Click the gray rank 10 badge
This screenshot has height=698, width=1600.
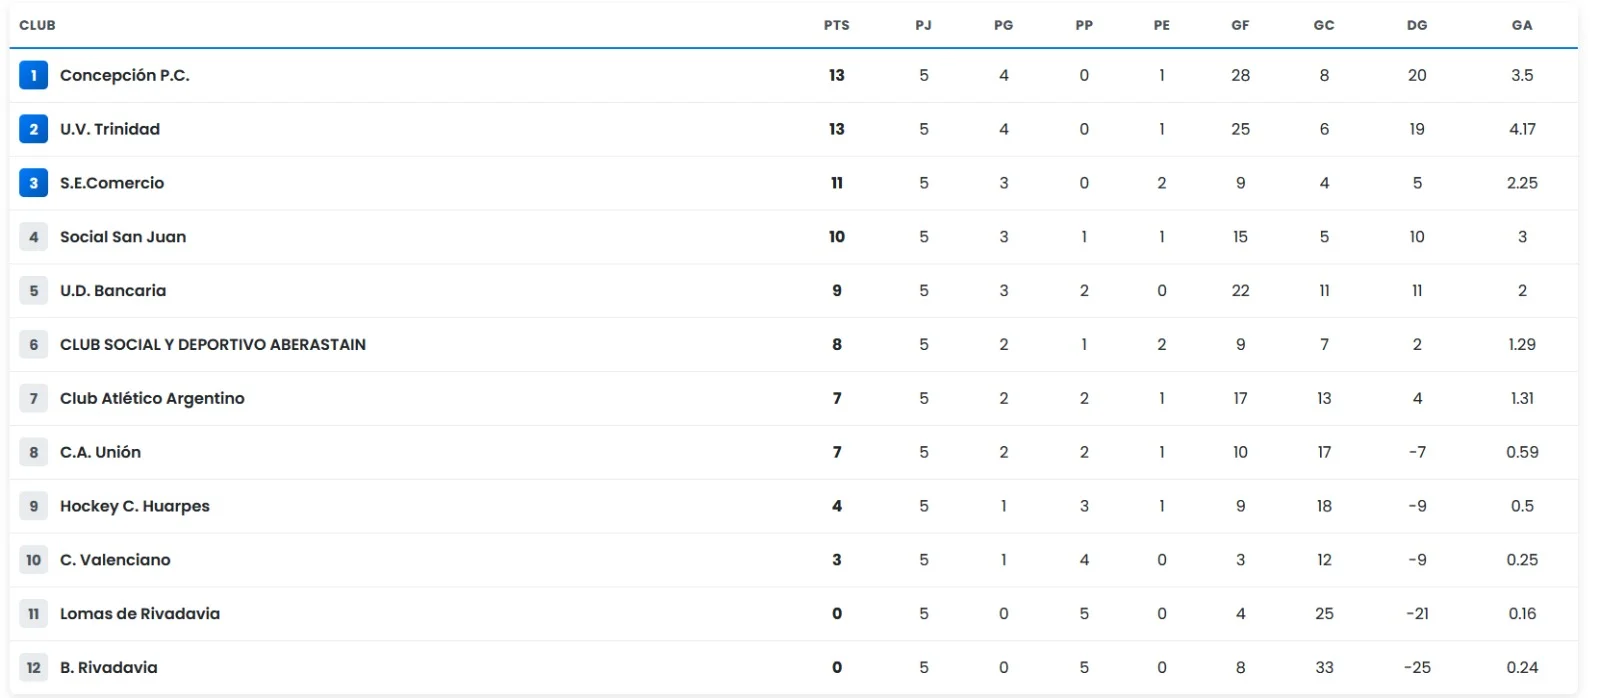33,560
